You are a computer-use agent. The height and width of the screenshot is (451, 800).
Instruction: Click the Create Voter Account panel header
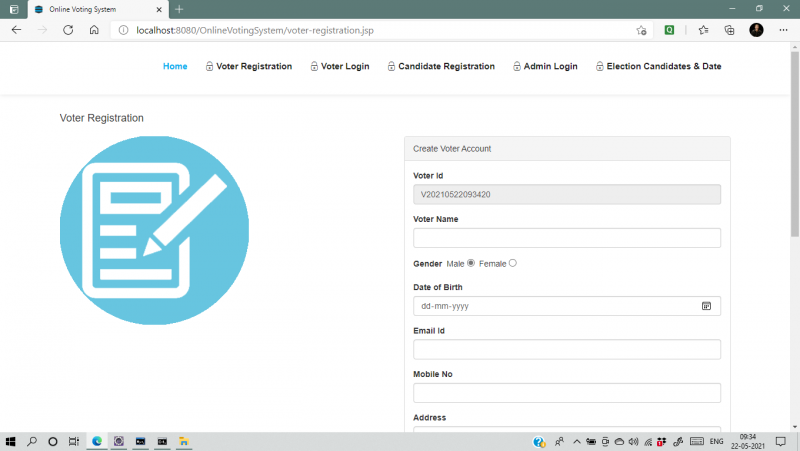[567, 148]
